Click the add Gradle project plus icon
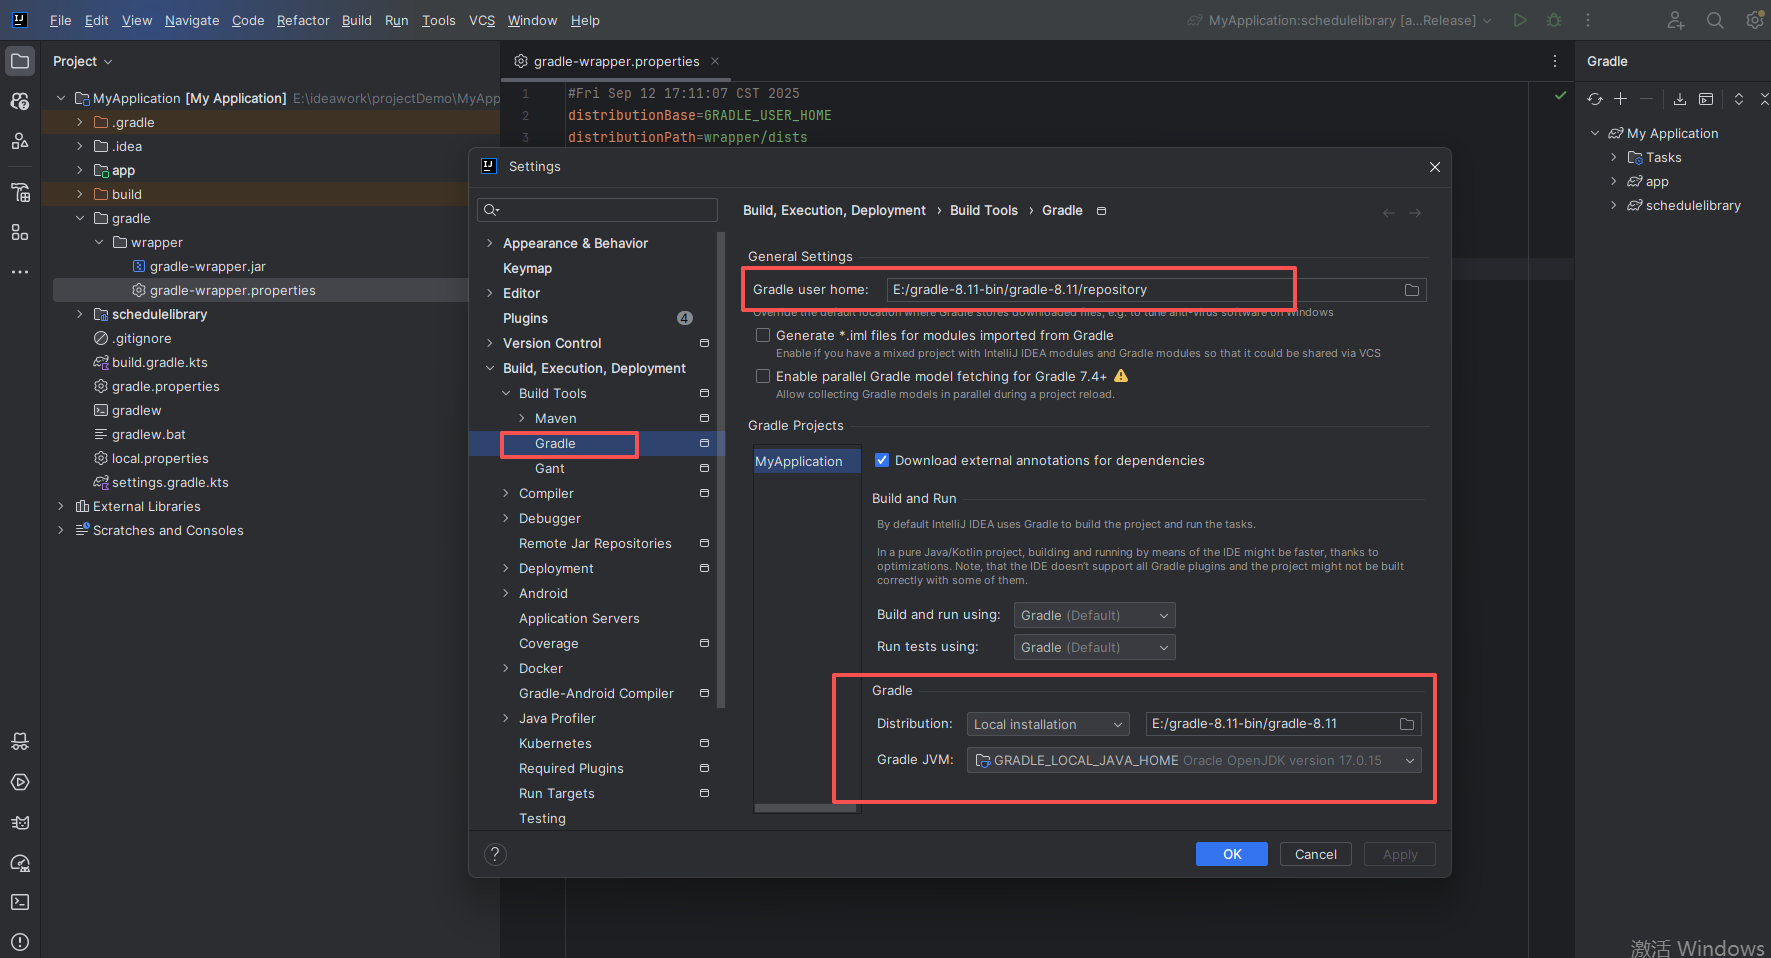Viewport: 1771px width, 958px height. [1621, 99]
